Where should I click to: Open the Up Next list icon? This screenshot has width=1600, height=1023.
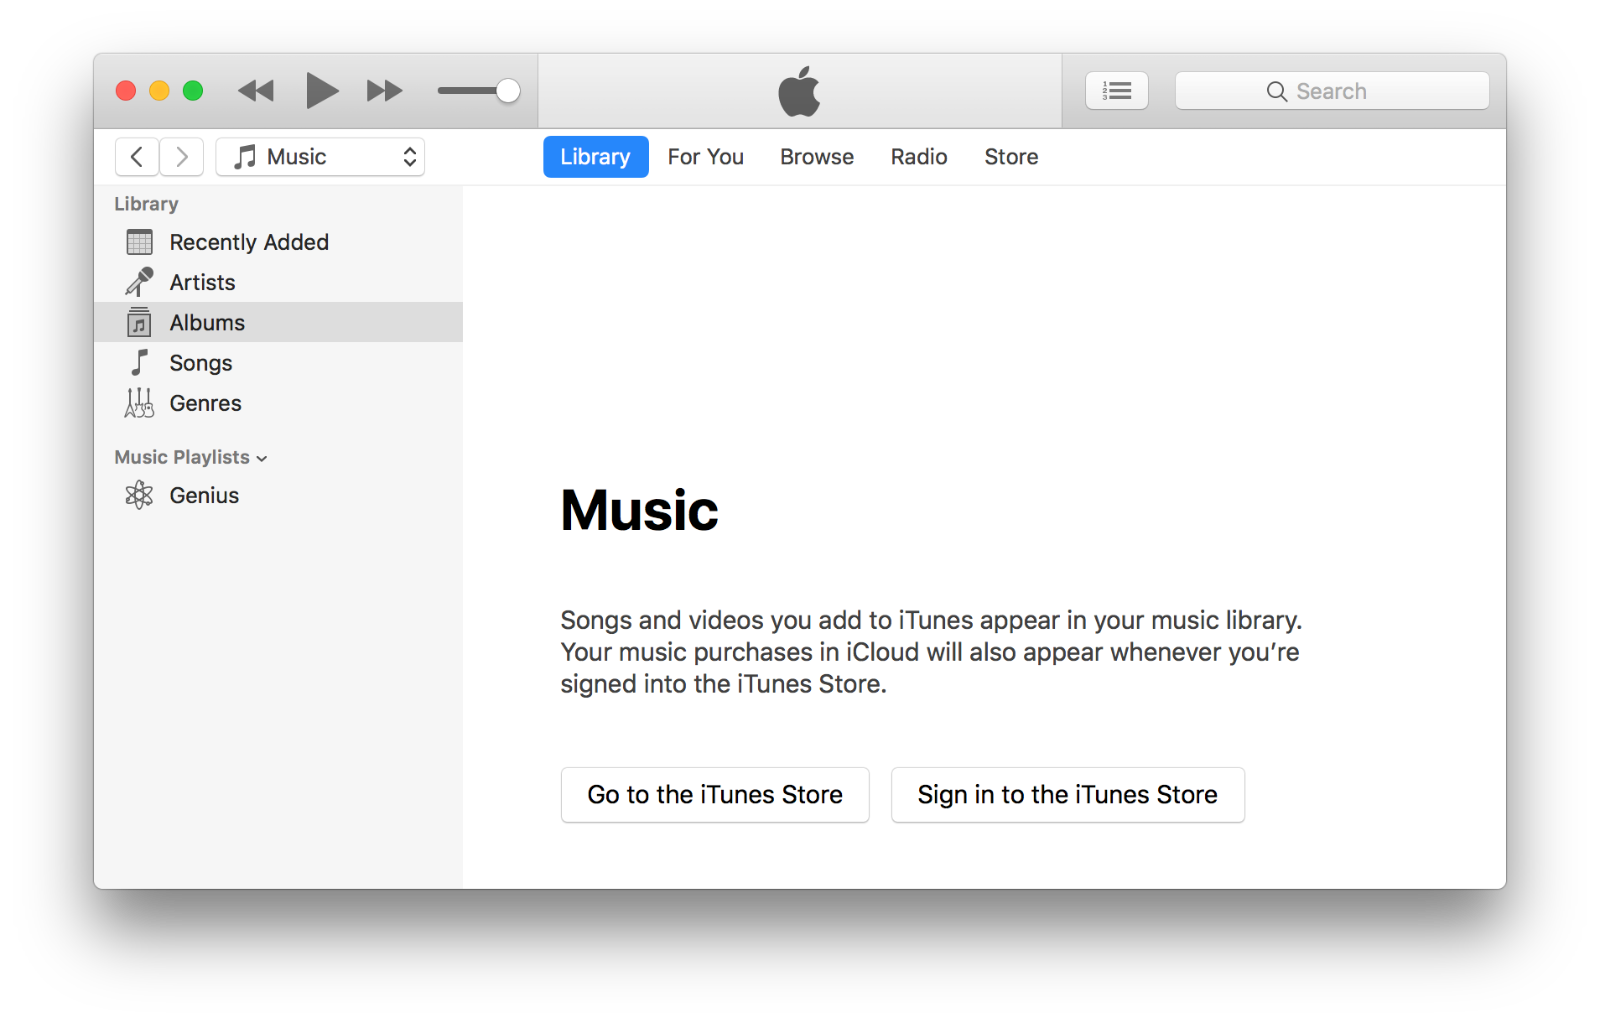(1117, 91)
